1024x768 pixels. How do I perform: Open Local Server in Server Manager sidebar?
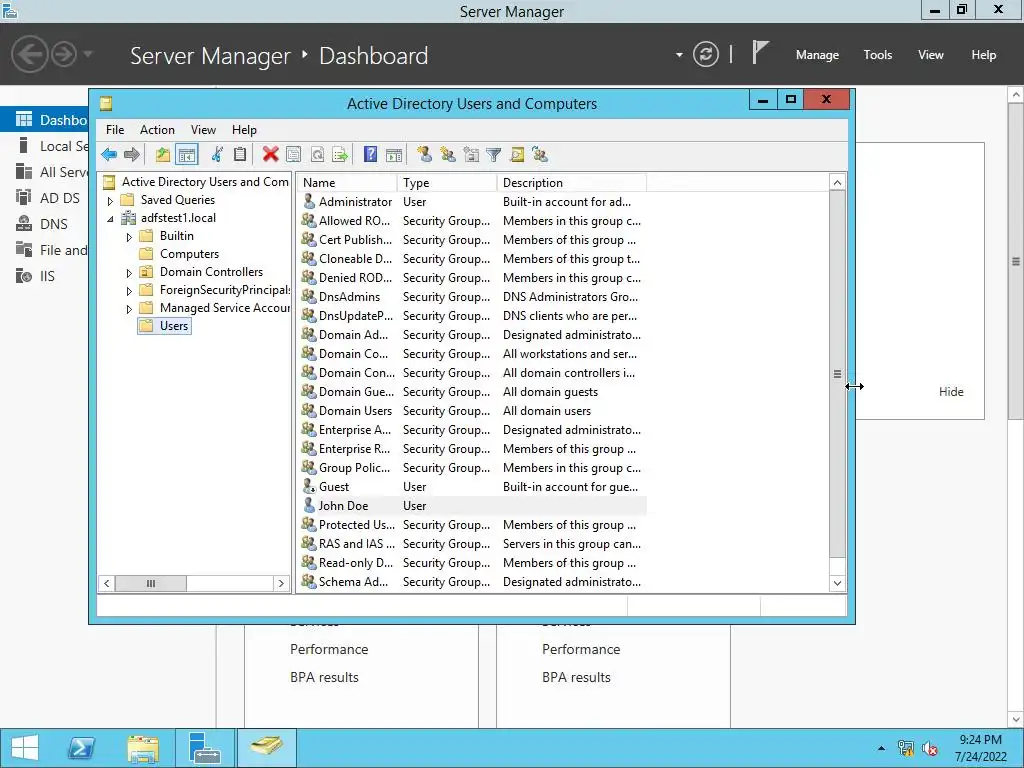pyautogui.click(x=51, y=146)
